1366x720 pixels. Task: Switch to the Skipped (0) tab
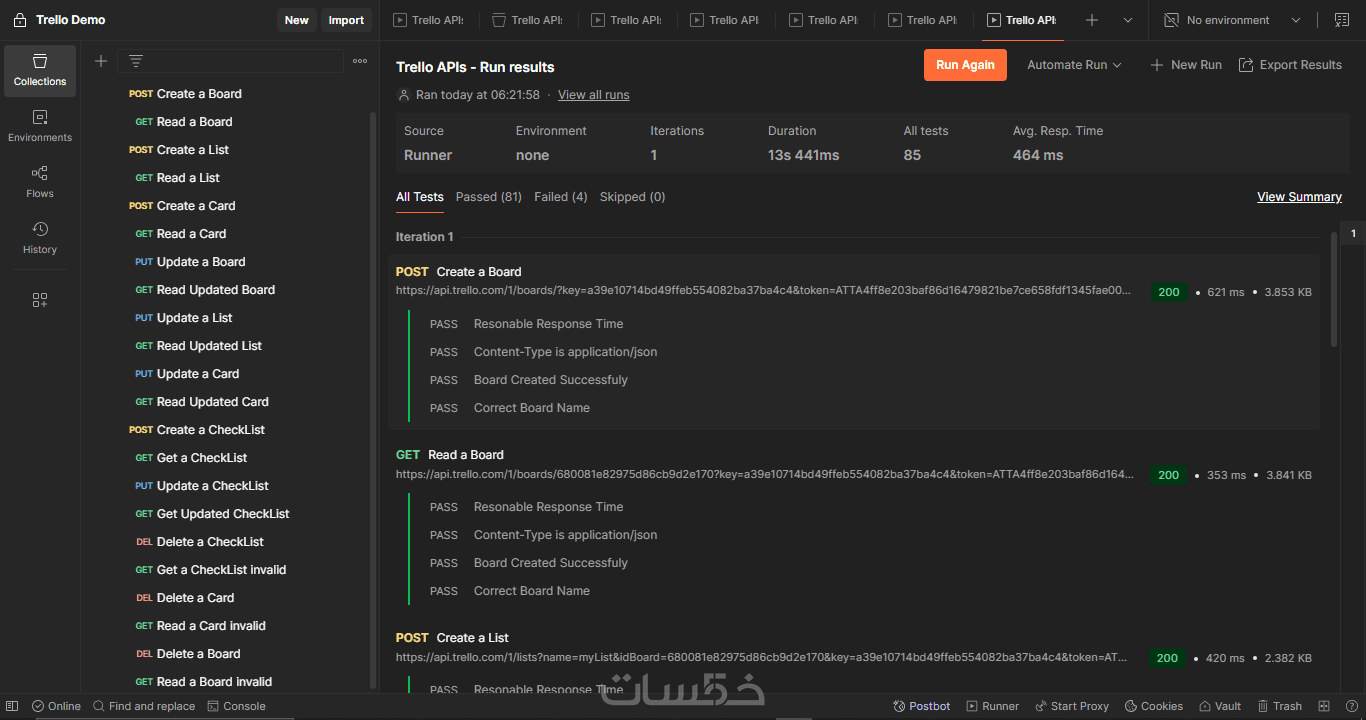[x=632, y=197]
